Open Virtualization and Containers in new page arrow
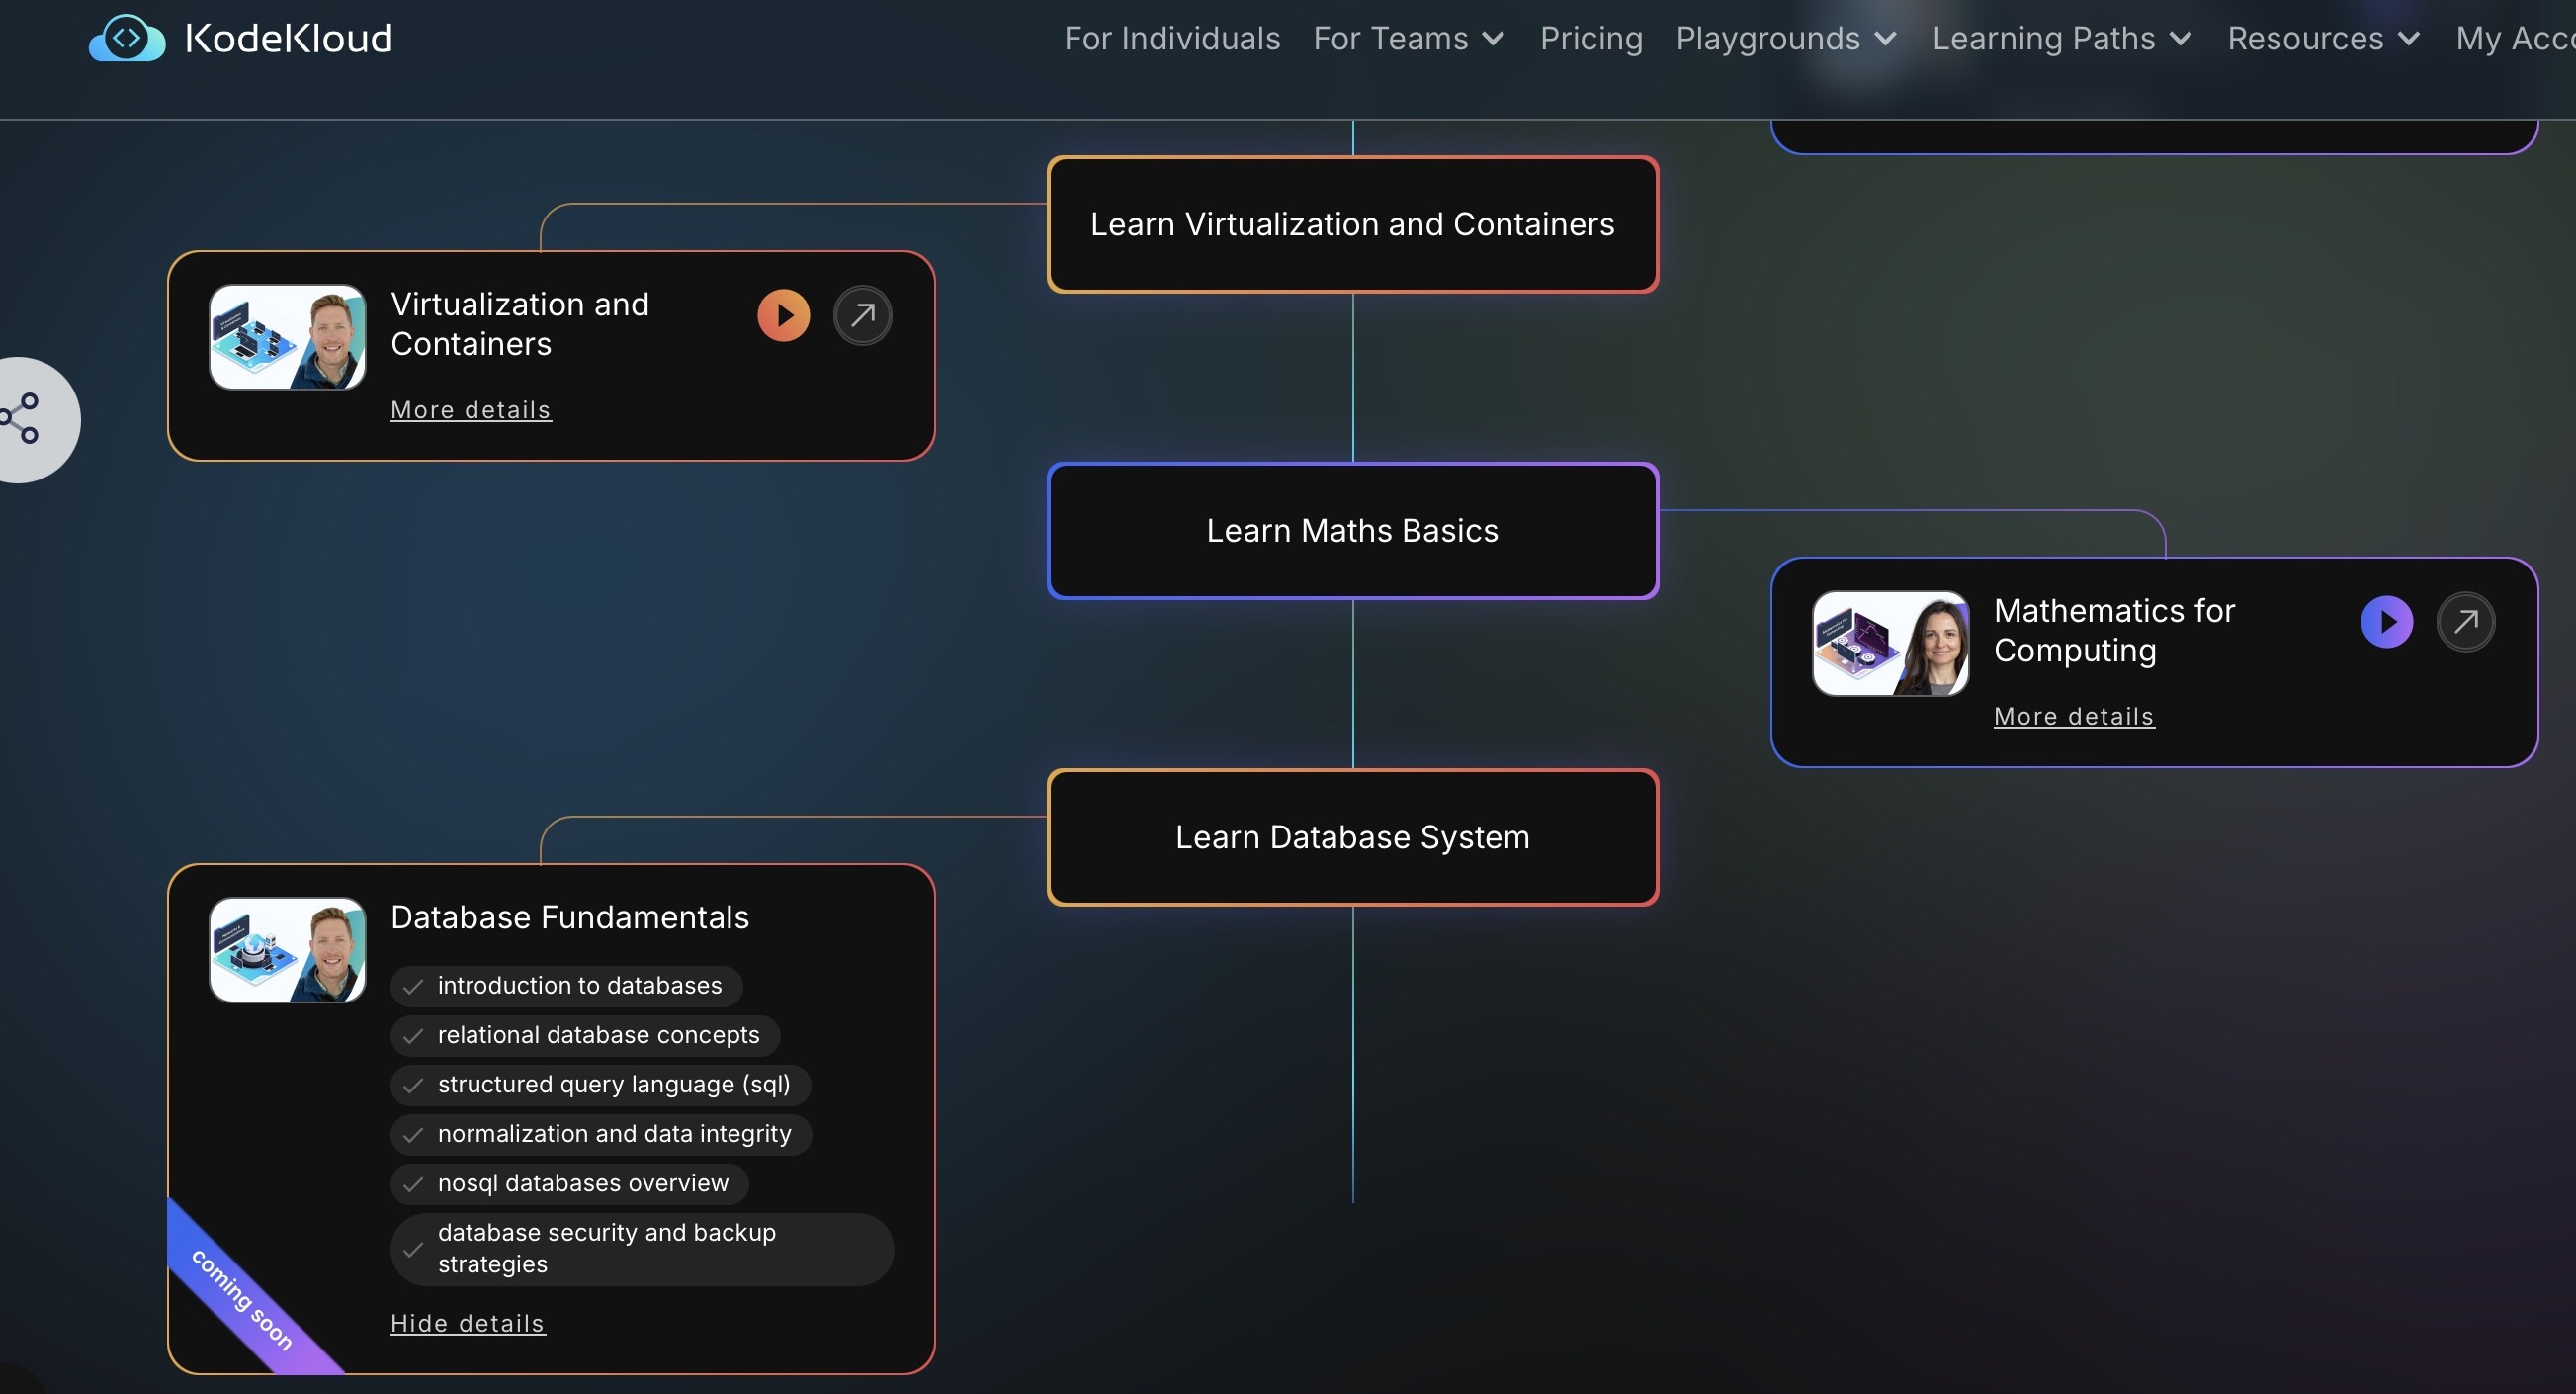The image size is (2576, 1394). click(x=862, y=316)
